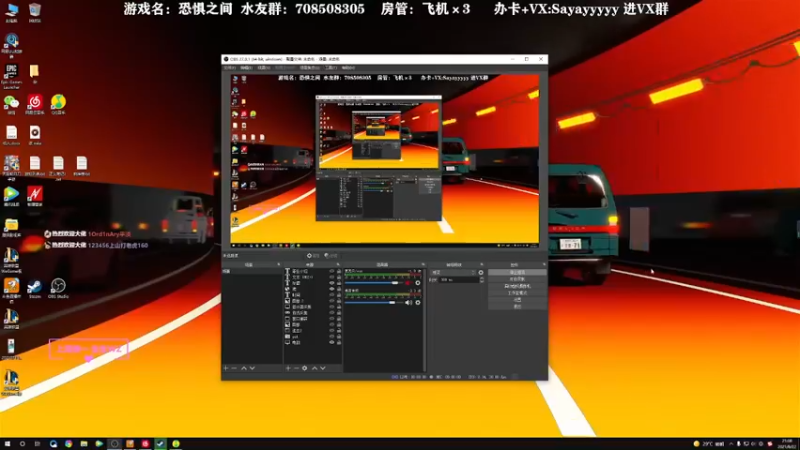The height and width of the screenshot is (450, 800).
Task: Click the 退出 (Exit) button in Controls
Action: pos(517,306)
